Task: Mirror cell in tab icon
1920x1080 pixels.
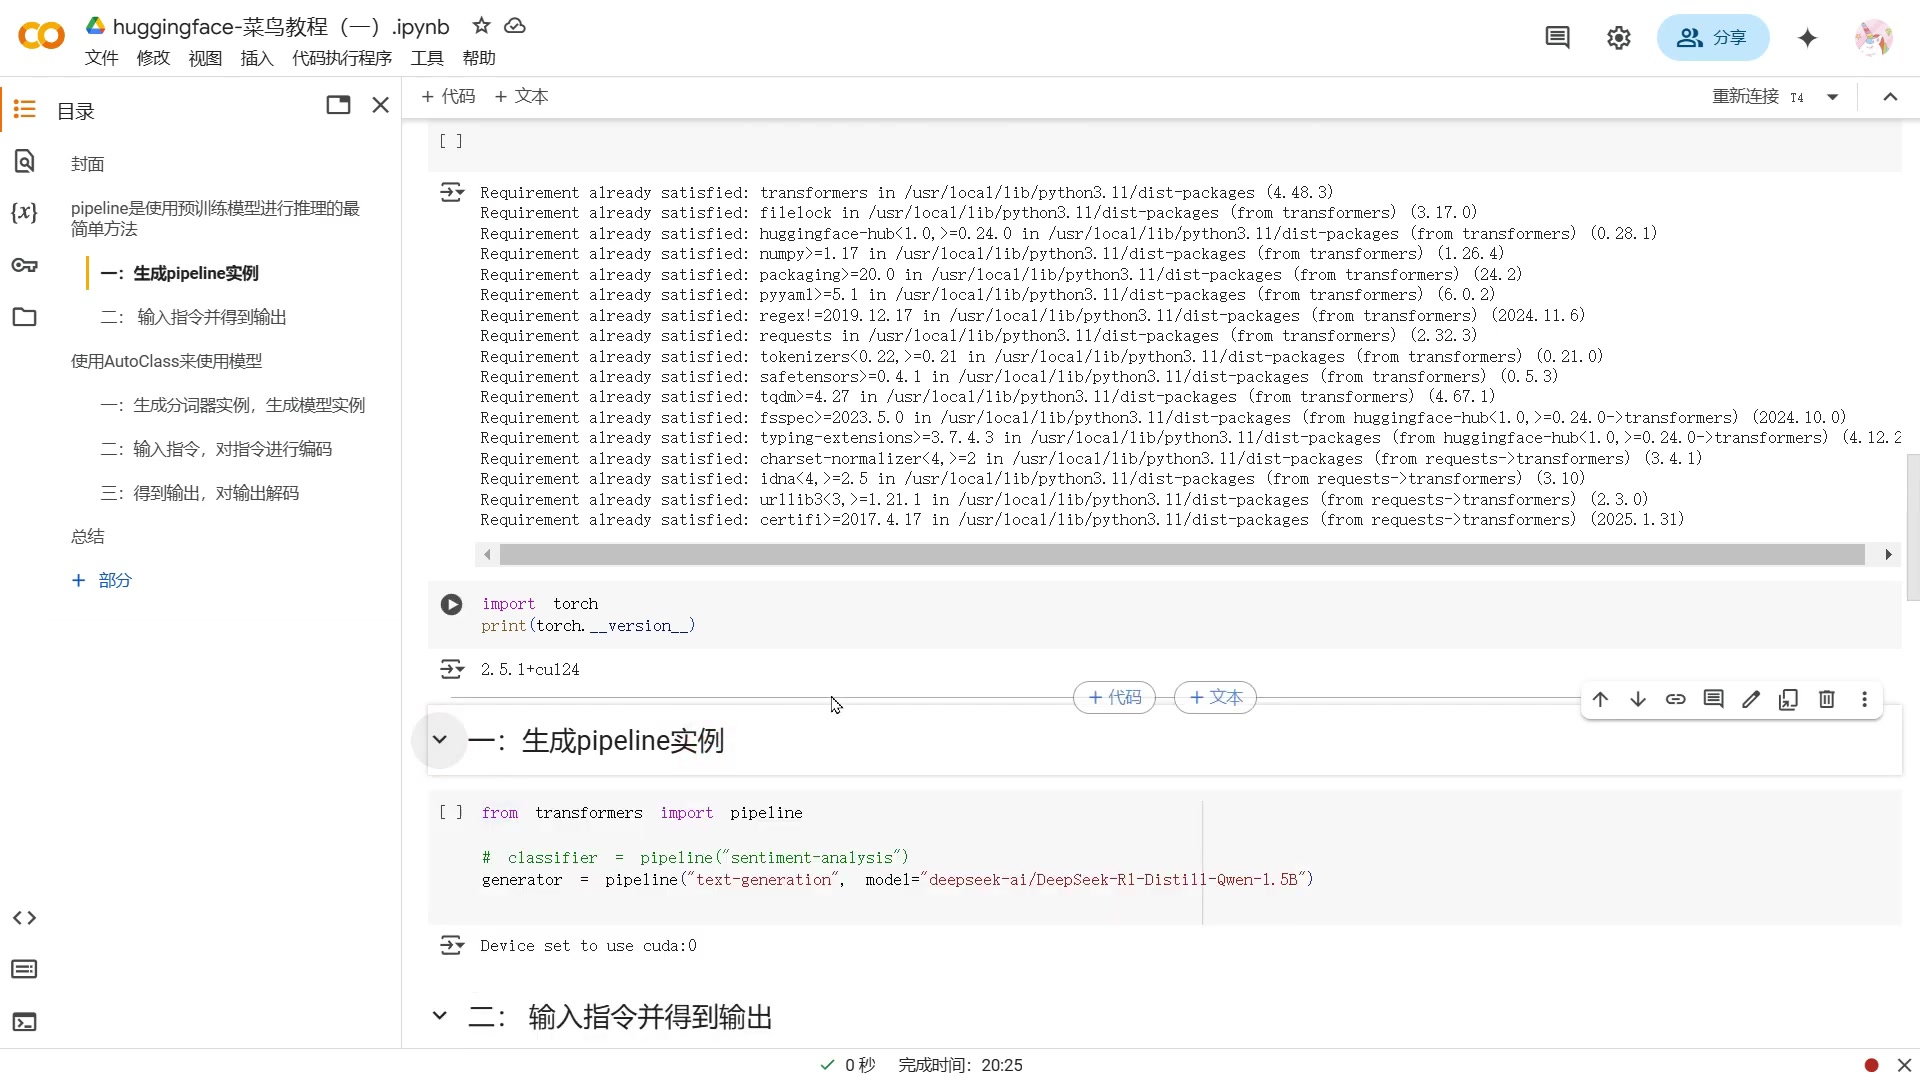Action: pyautogui.click(x=1789, y=699)
